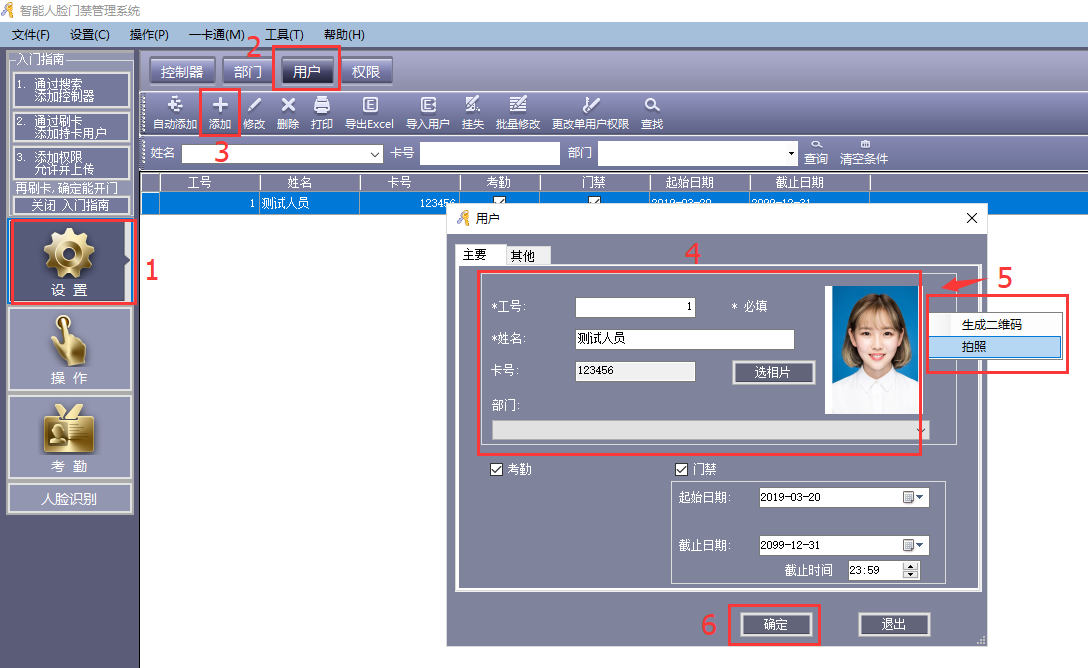Toggle the Attendance (考勤) checkbox in dialog
This screenshot has height=668, width=1088.
coord(497,469)
